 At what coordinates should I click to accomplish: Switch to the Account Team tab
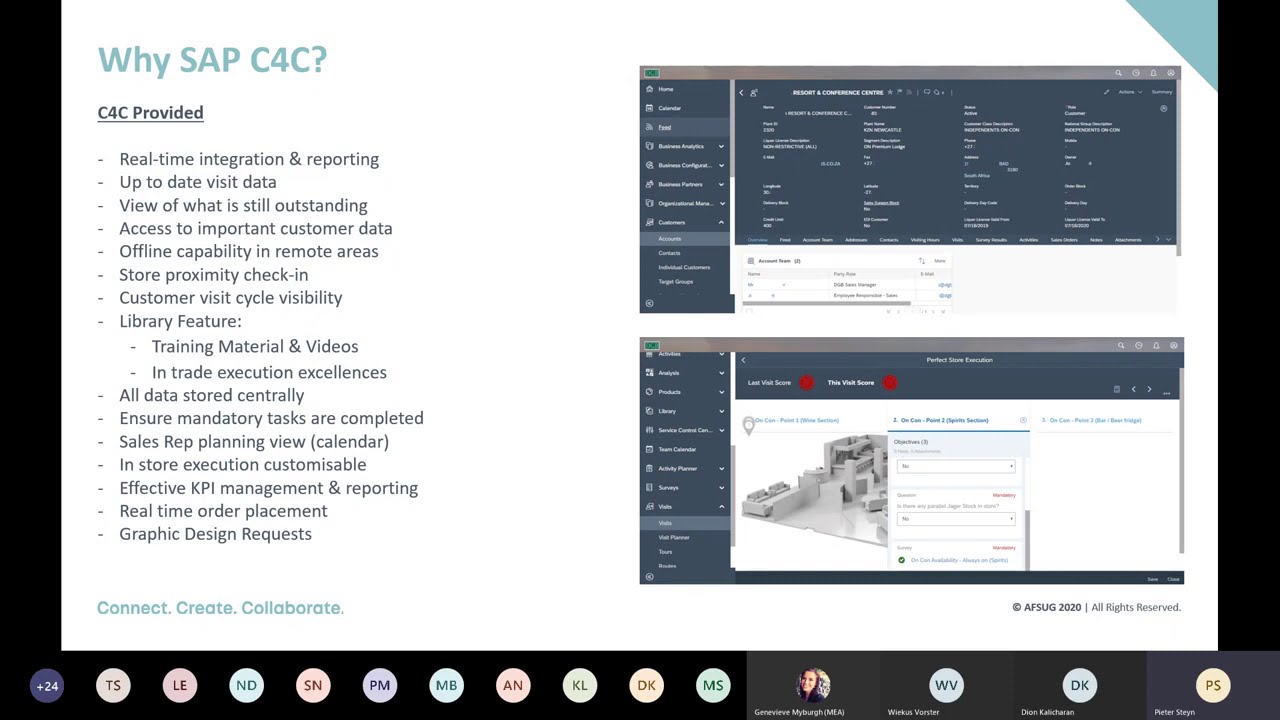[817, 240]
